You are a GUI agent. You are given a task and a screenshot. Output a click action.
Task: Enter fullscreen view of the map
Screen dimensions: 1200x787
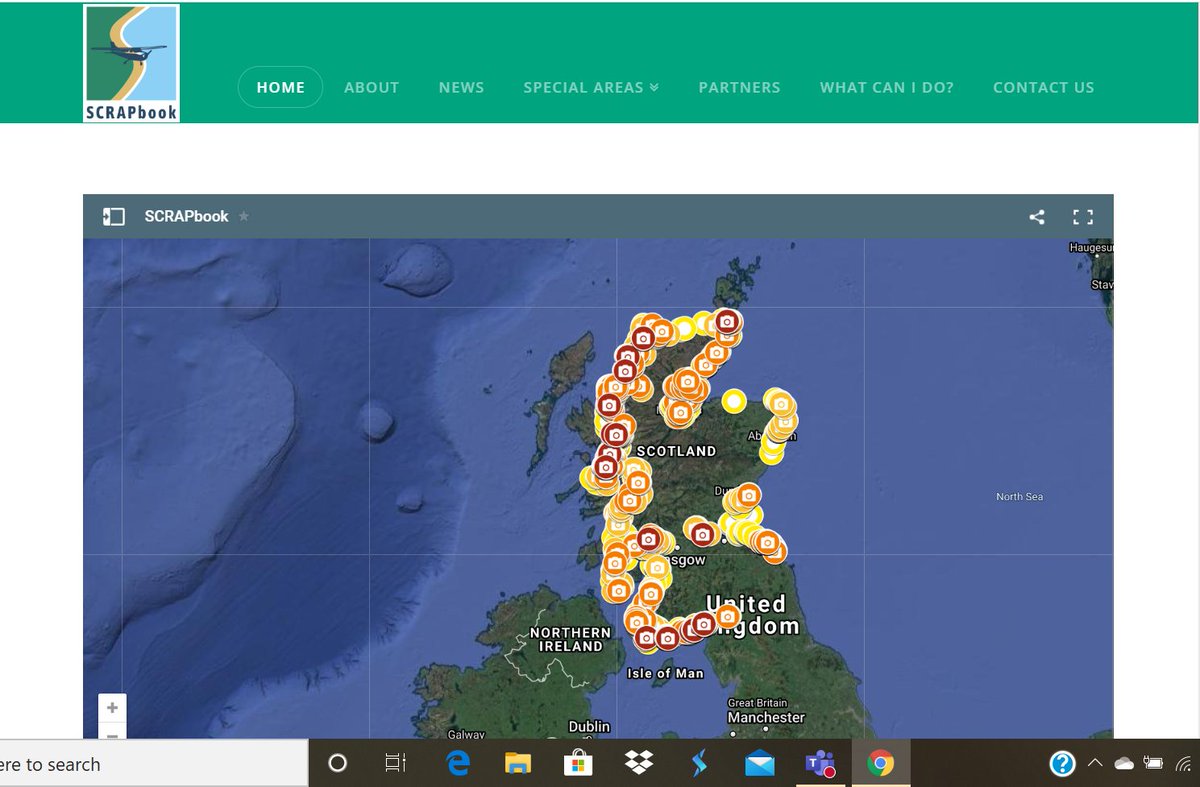1084,216
